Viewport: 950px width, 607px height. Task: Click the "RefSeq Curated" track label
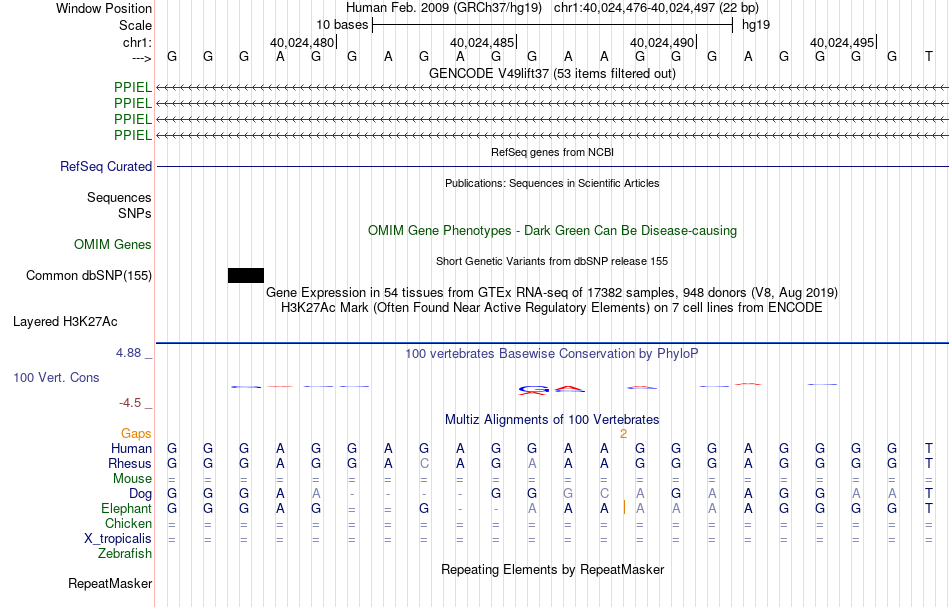tap(106, 167)
